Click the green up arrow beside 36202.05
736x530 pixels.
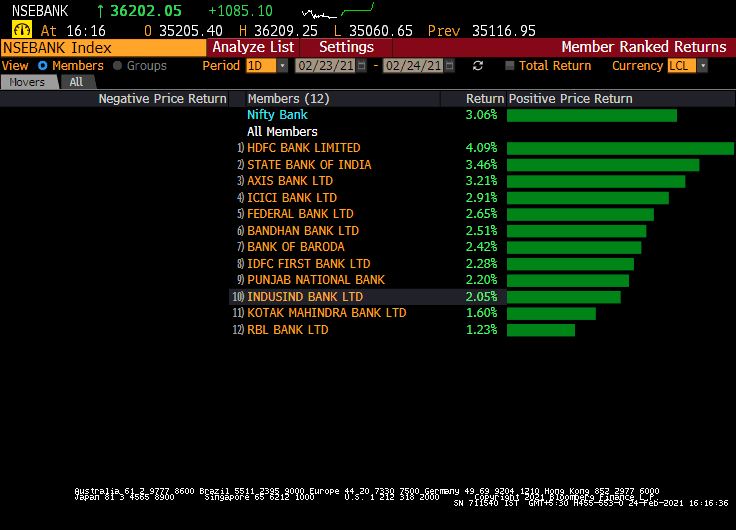tap(100, 11)
